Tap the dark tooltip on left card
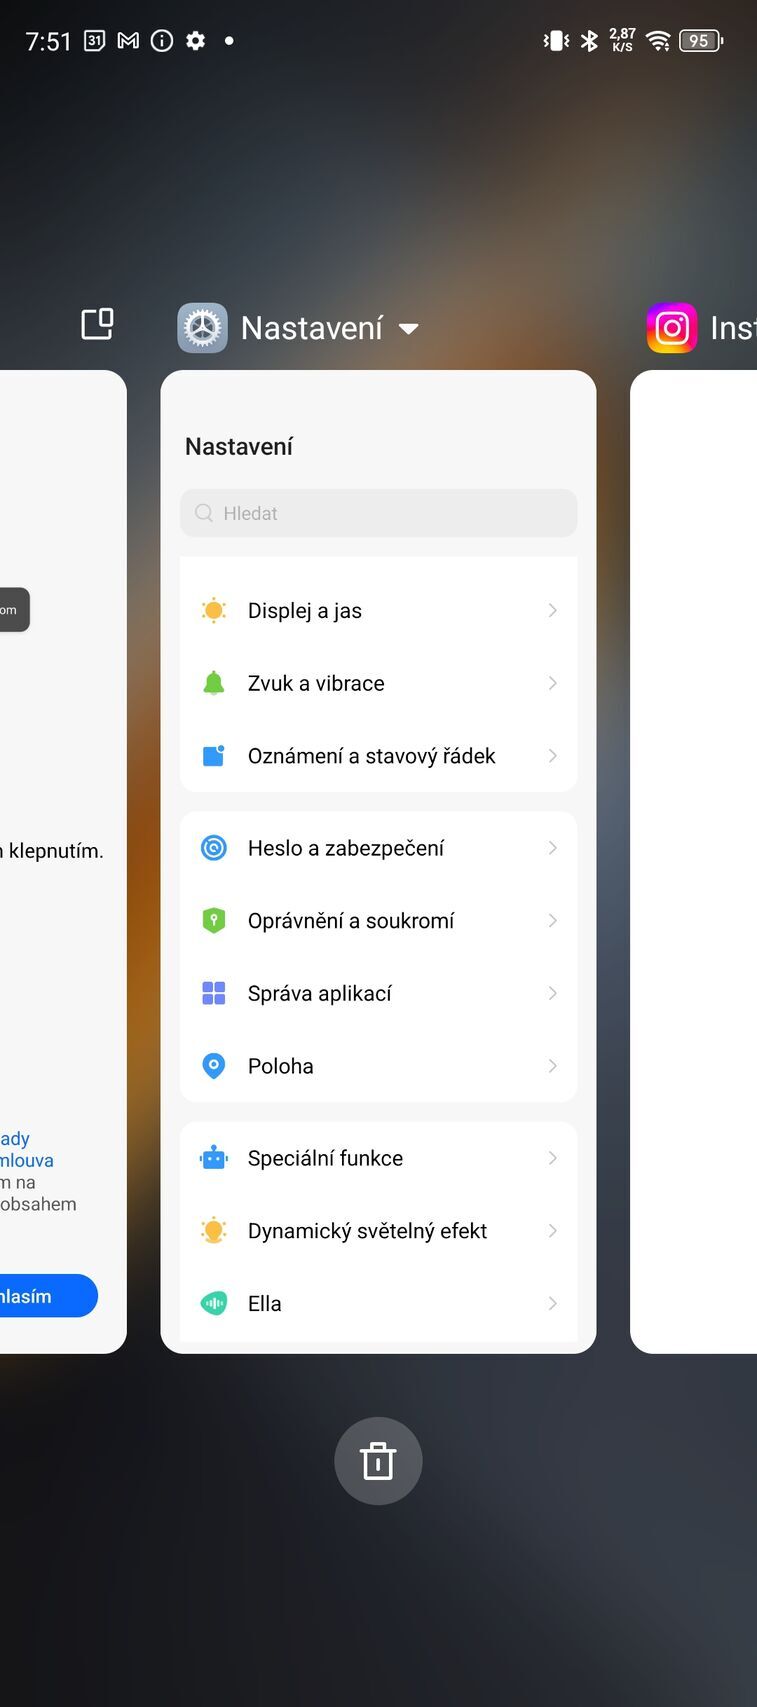 [15, 610]
